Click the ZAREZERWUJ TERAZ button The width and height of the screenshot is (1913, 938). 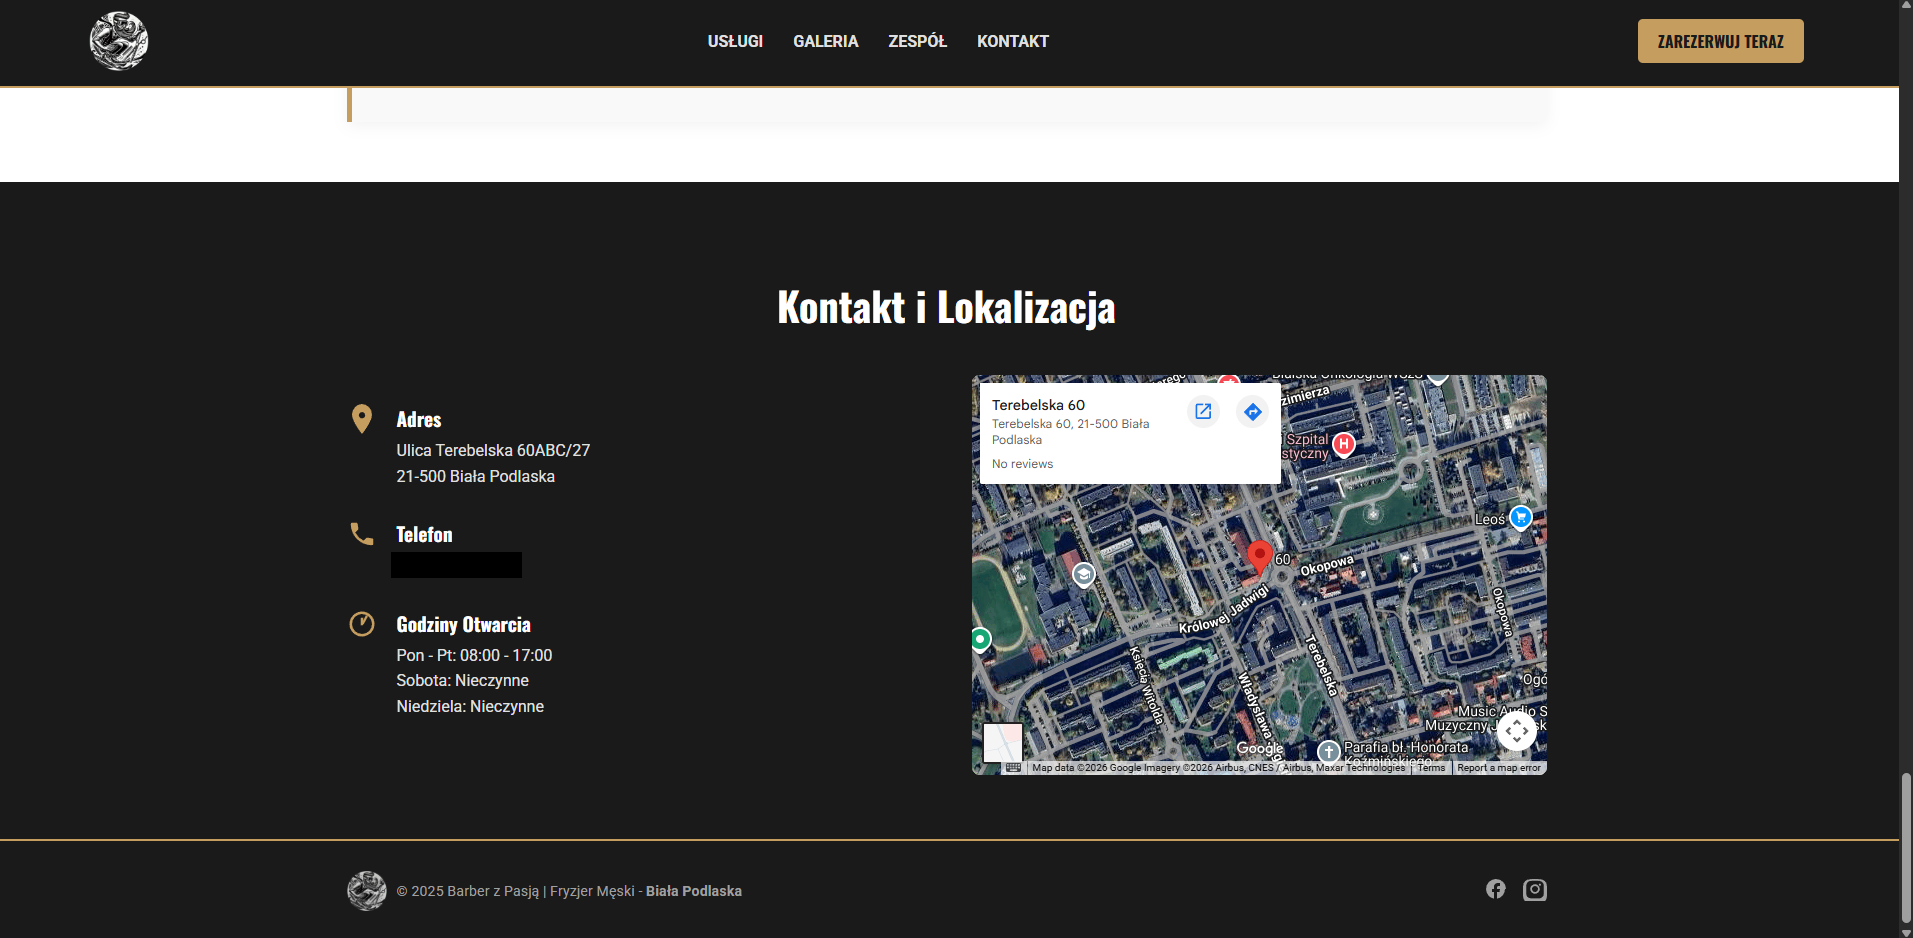[1719, 41]
